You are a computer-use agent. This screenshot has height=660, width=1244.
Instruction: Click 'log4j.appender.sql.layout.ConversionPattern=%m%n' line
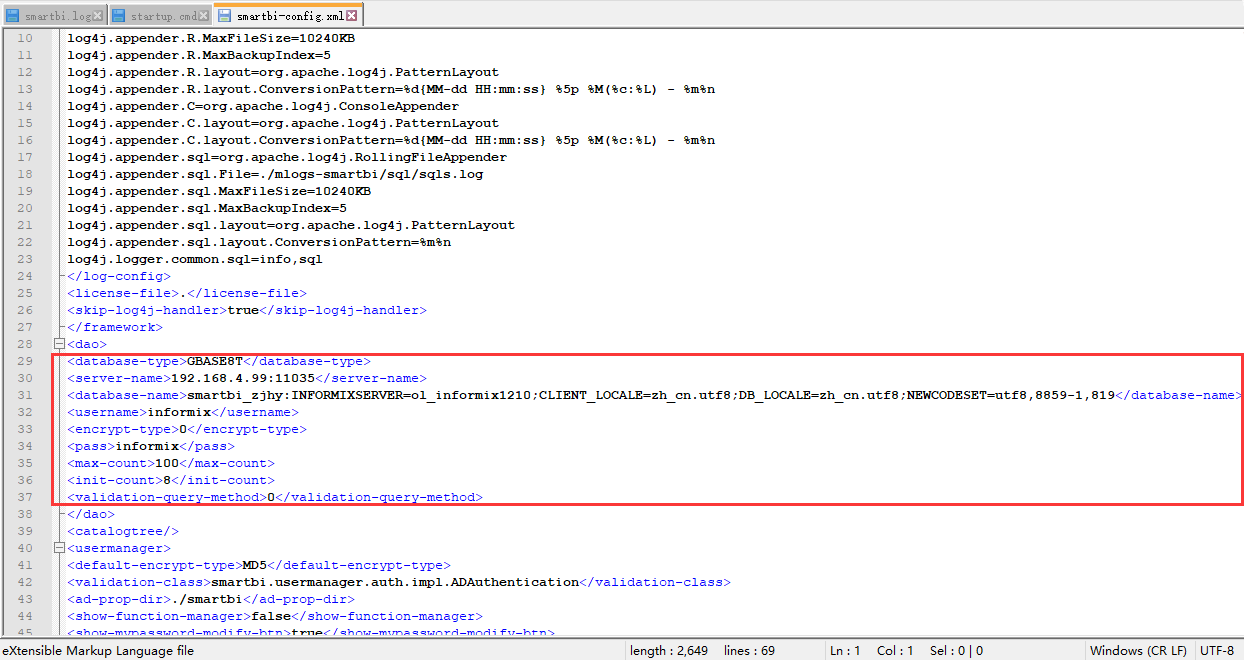coord(259,242)
